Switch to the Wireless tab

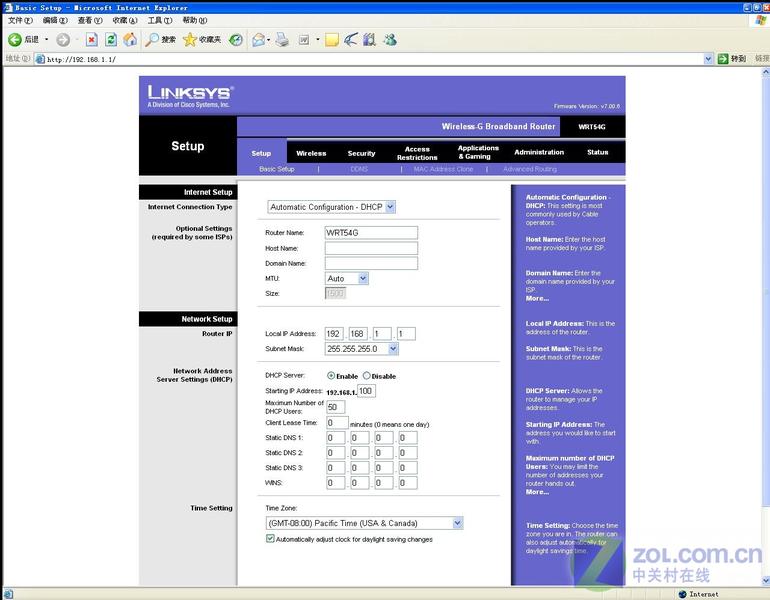(311, 153)
